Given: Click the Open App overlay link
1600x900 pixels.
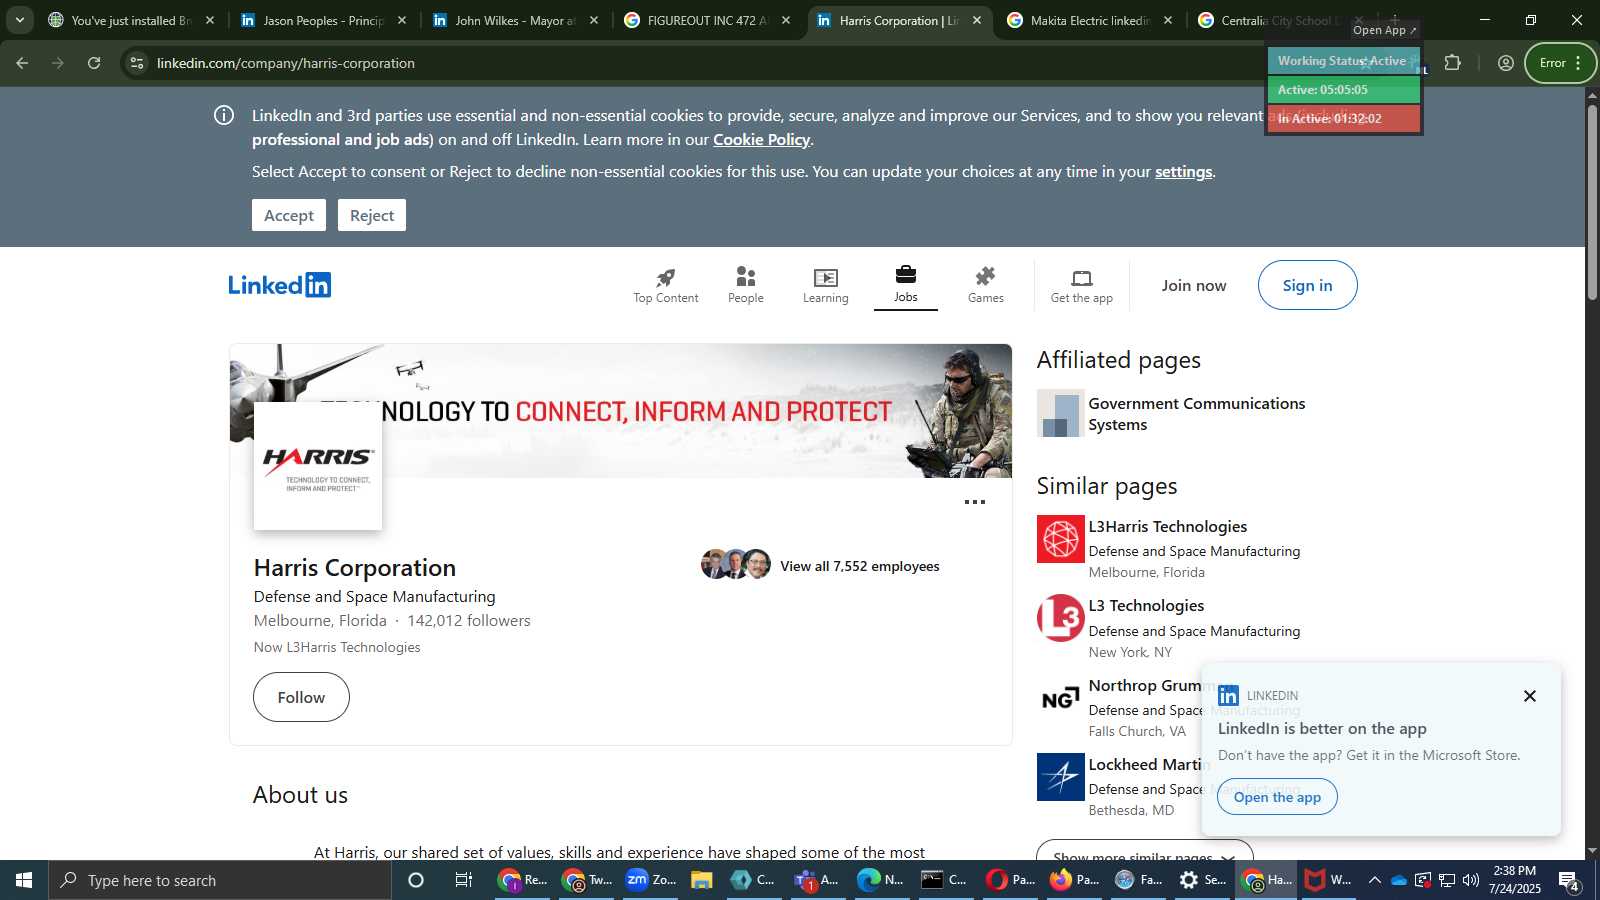Looking at the screenshot, I should tap(1384, 30).
